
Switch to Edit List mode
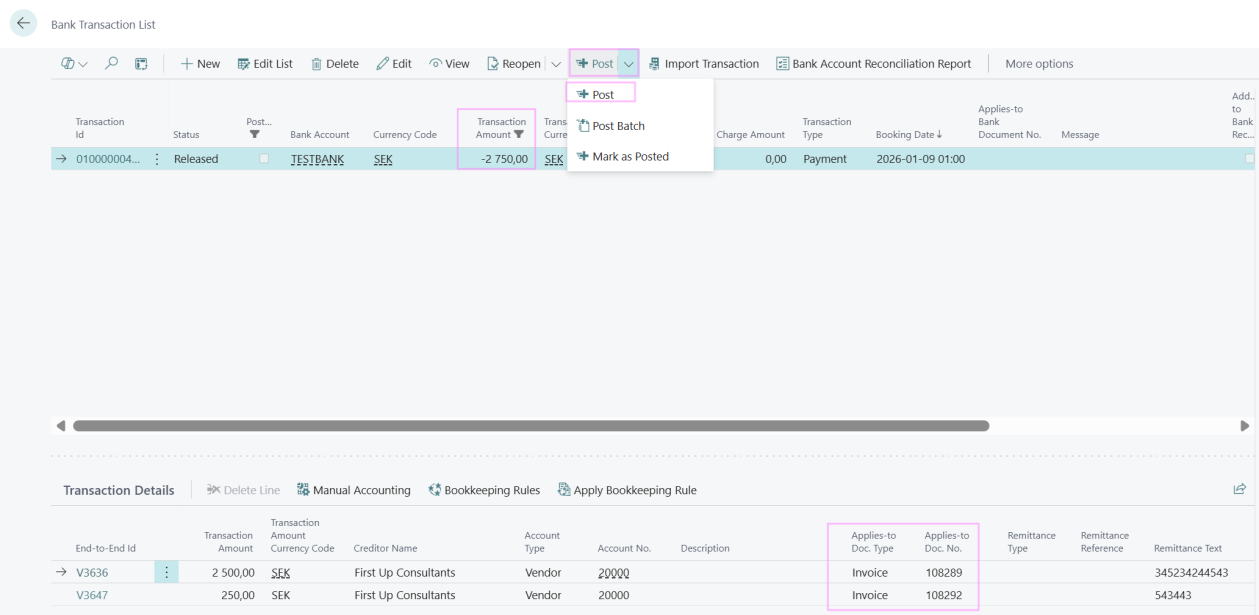[265, 63]
